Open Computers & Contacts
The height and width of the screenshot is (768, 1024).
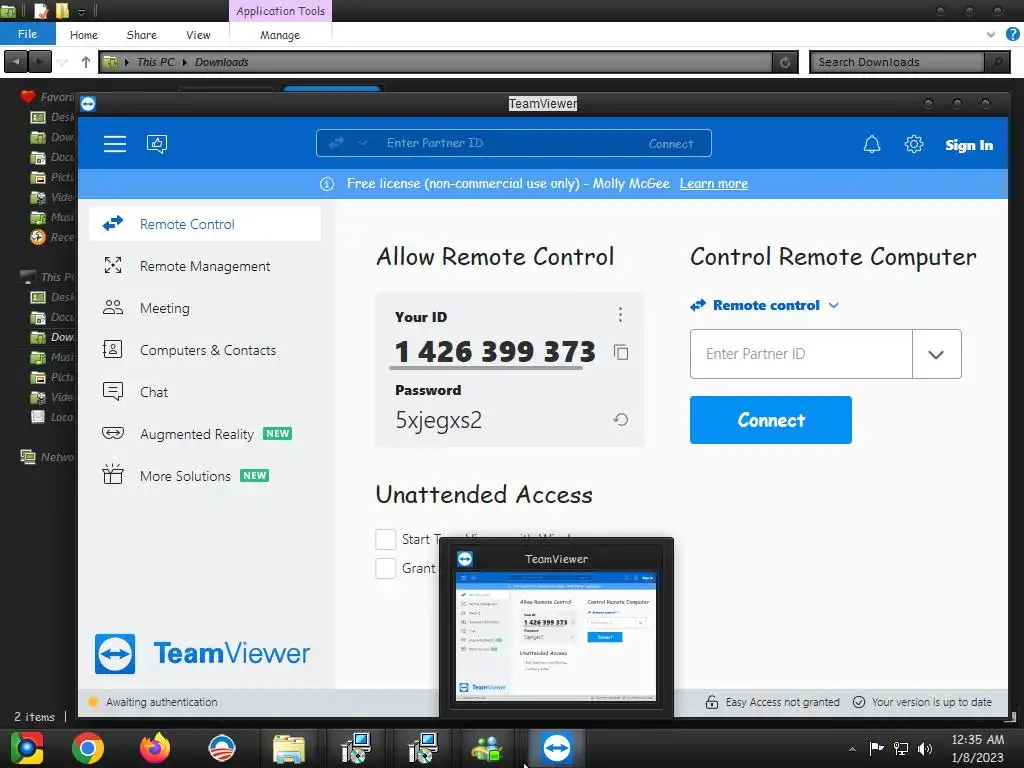[205, 350]
